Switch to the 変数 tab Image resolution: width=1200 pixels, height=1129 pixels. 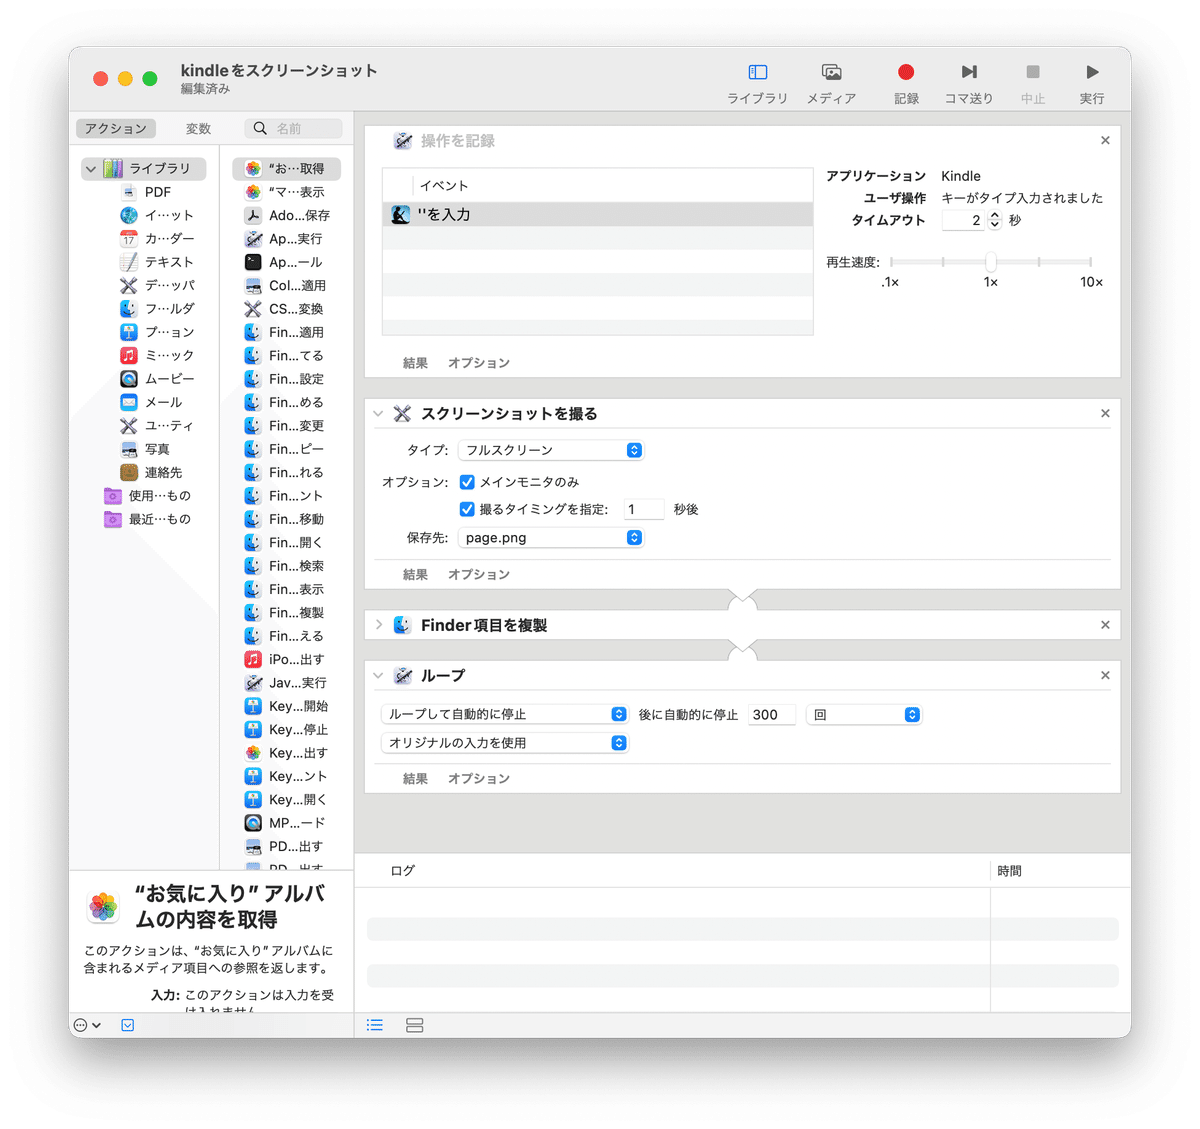[x=198, y=128]
